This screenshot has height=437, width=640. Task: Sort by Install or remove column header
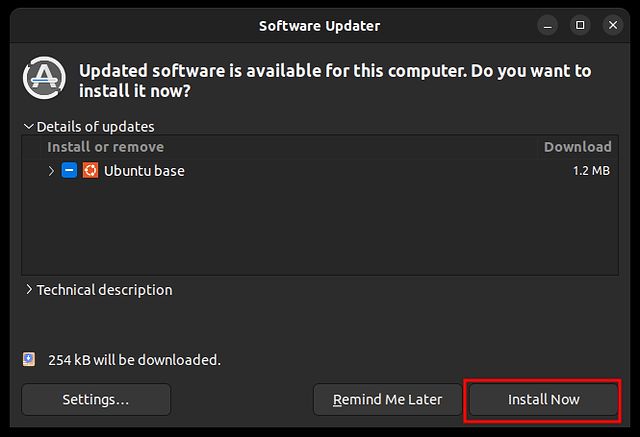105,147
